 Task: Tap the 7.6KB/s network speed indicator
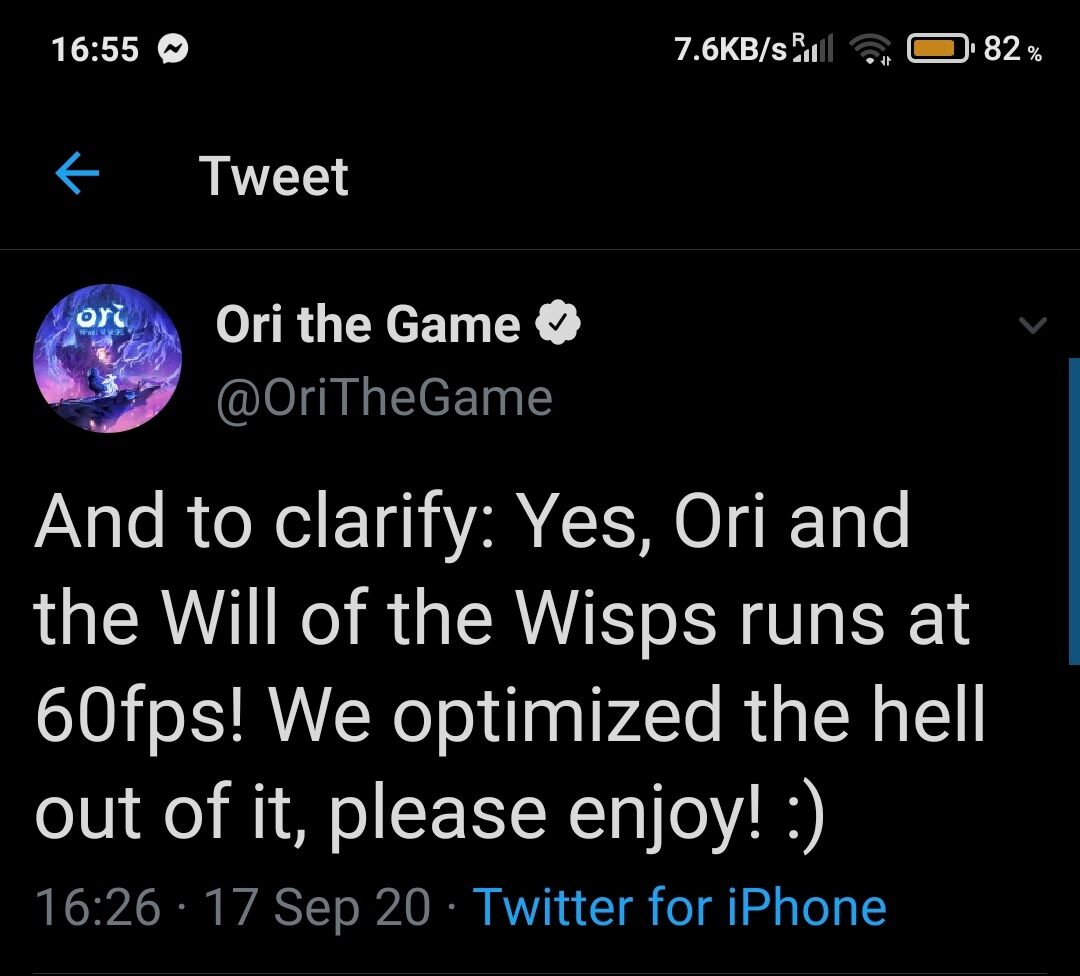[x=730, y=49]
